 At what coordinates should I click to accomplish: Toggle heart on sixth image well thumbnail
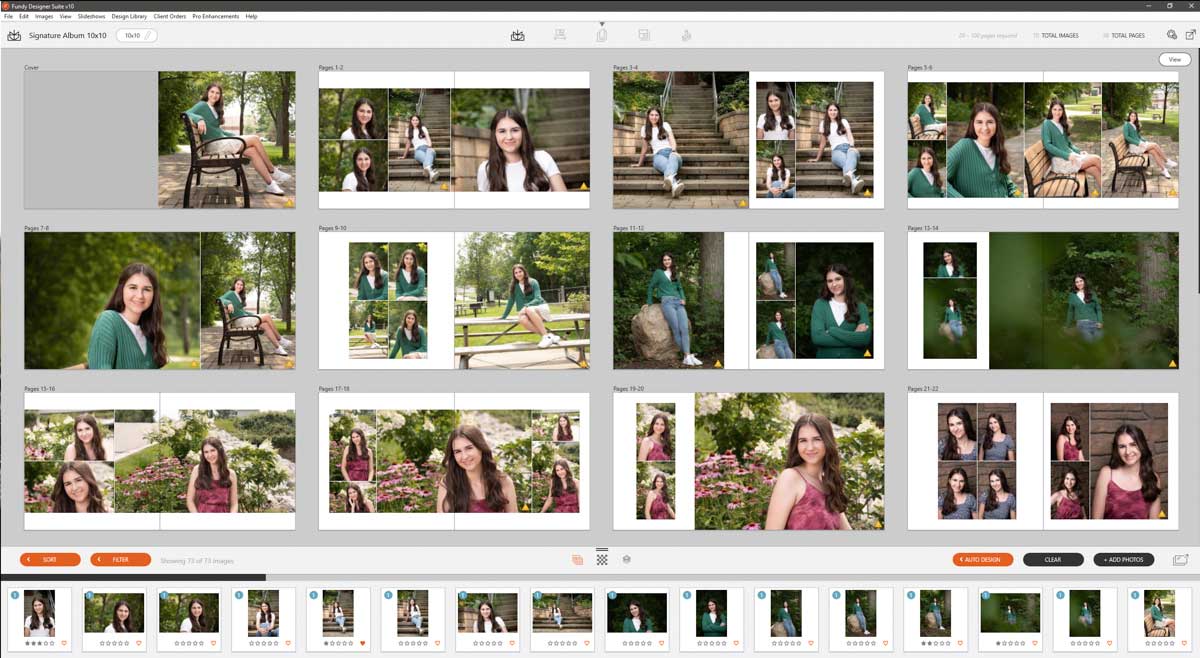coord(437,643)
